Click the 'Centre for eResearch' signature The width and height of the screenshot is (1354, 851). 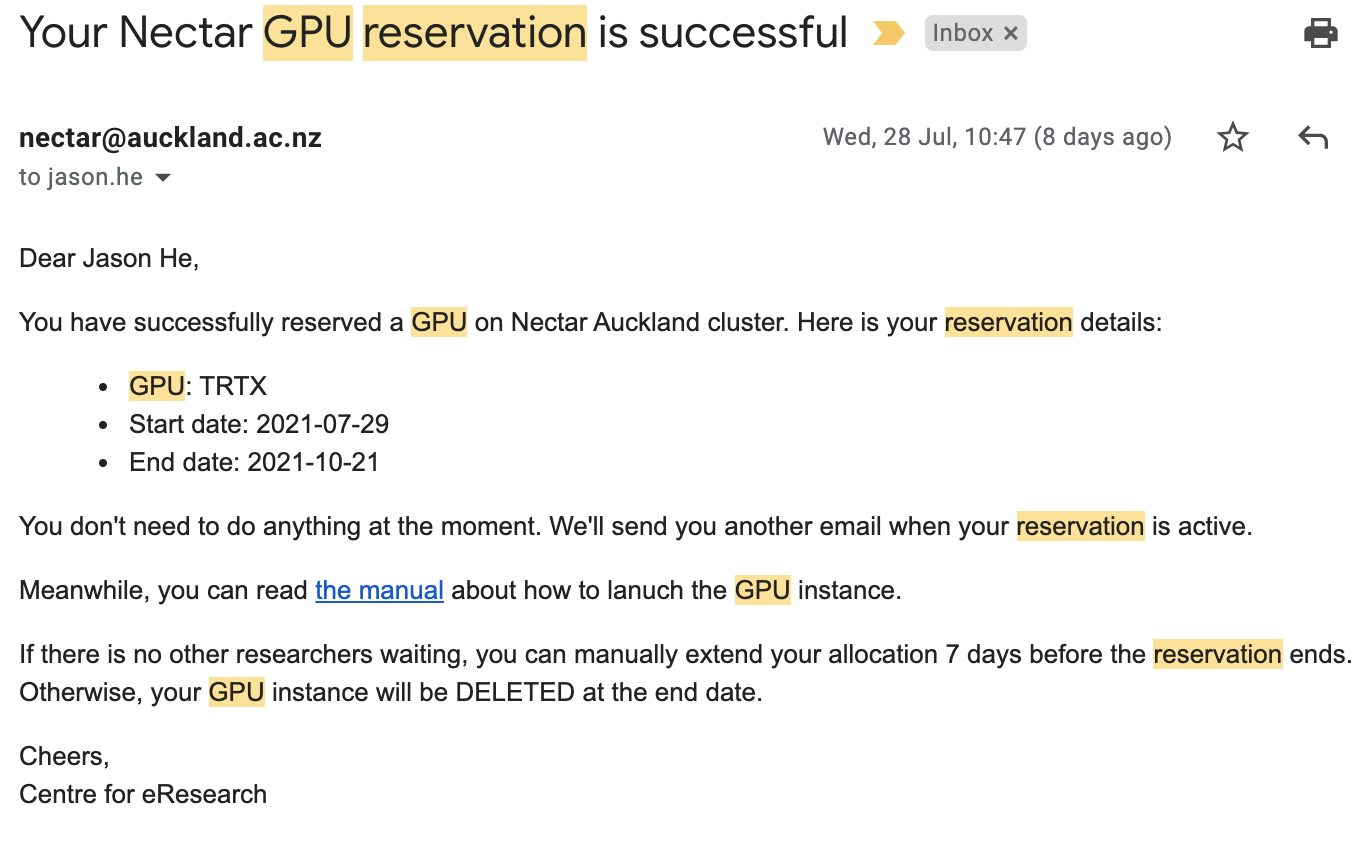(x=143, y=794)
